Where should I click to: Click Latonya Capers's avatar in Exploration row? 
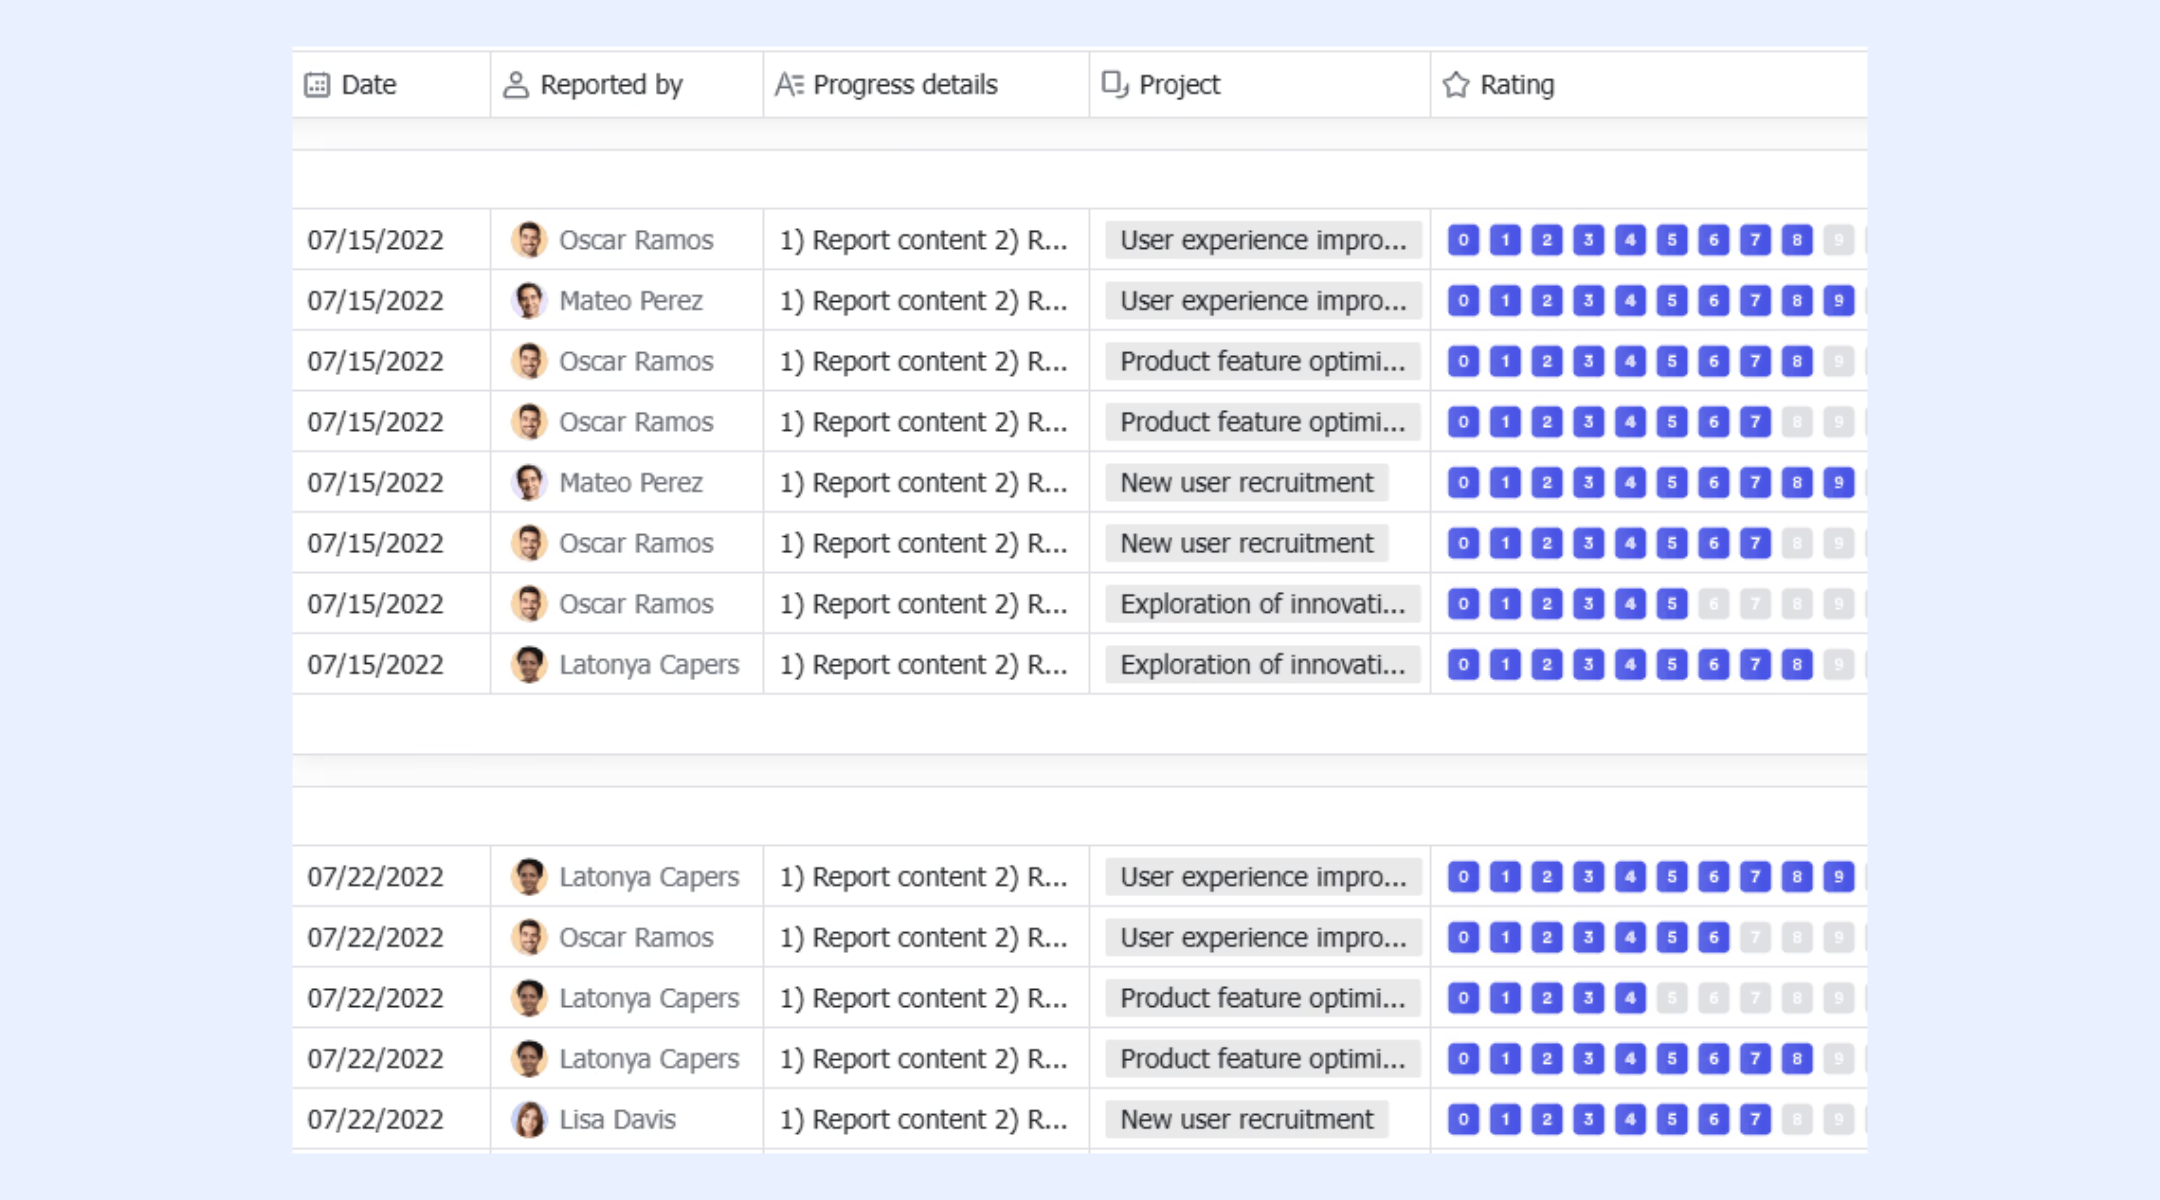529,664
